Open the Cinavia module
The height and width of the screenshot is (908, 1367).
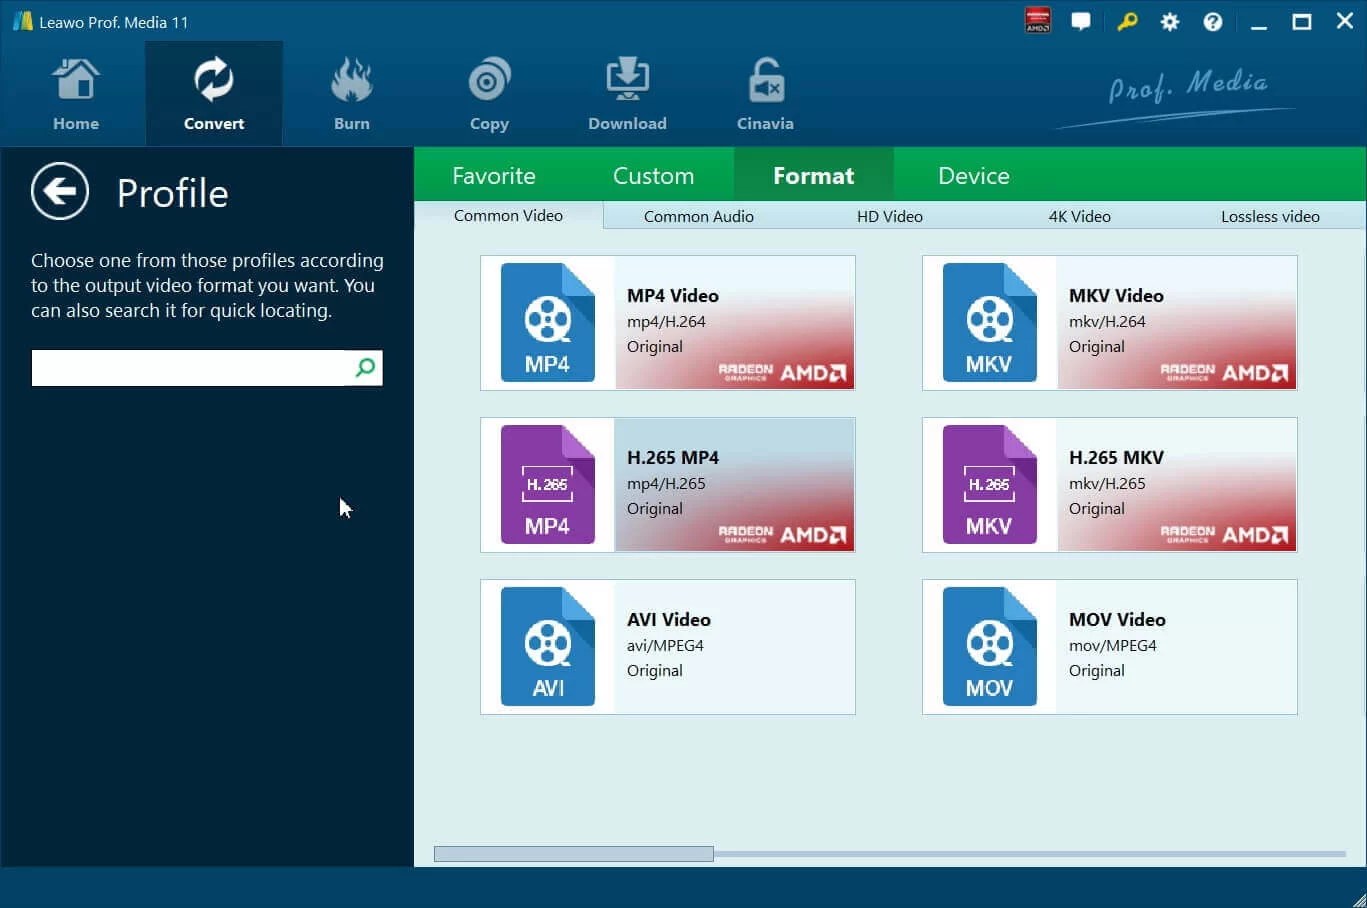[764, 93]
